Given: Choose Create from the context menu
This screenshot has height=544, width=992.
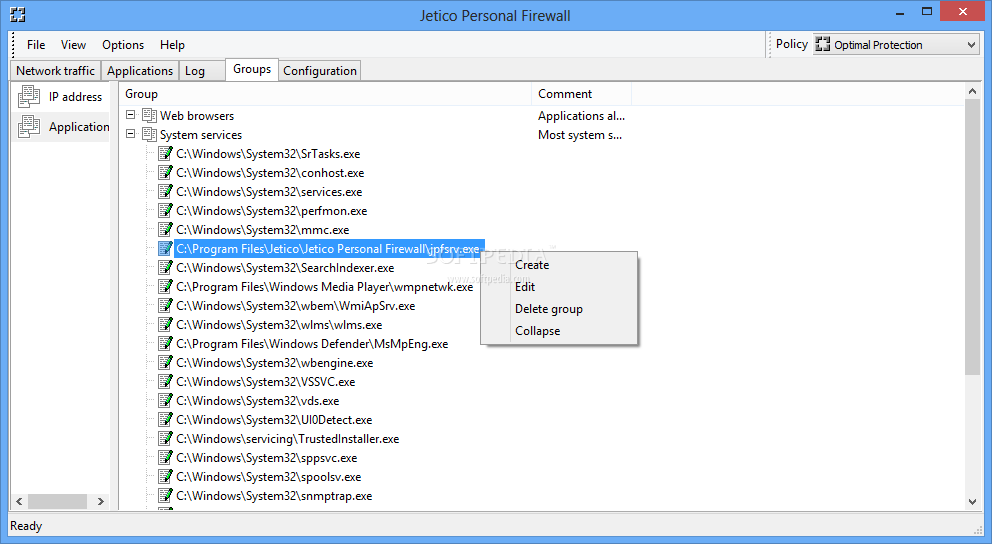Looking at the screenshot, I should (x=559, y=264).
